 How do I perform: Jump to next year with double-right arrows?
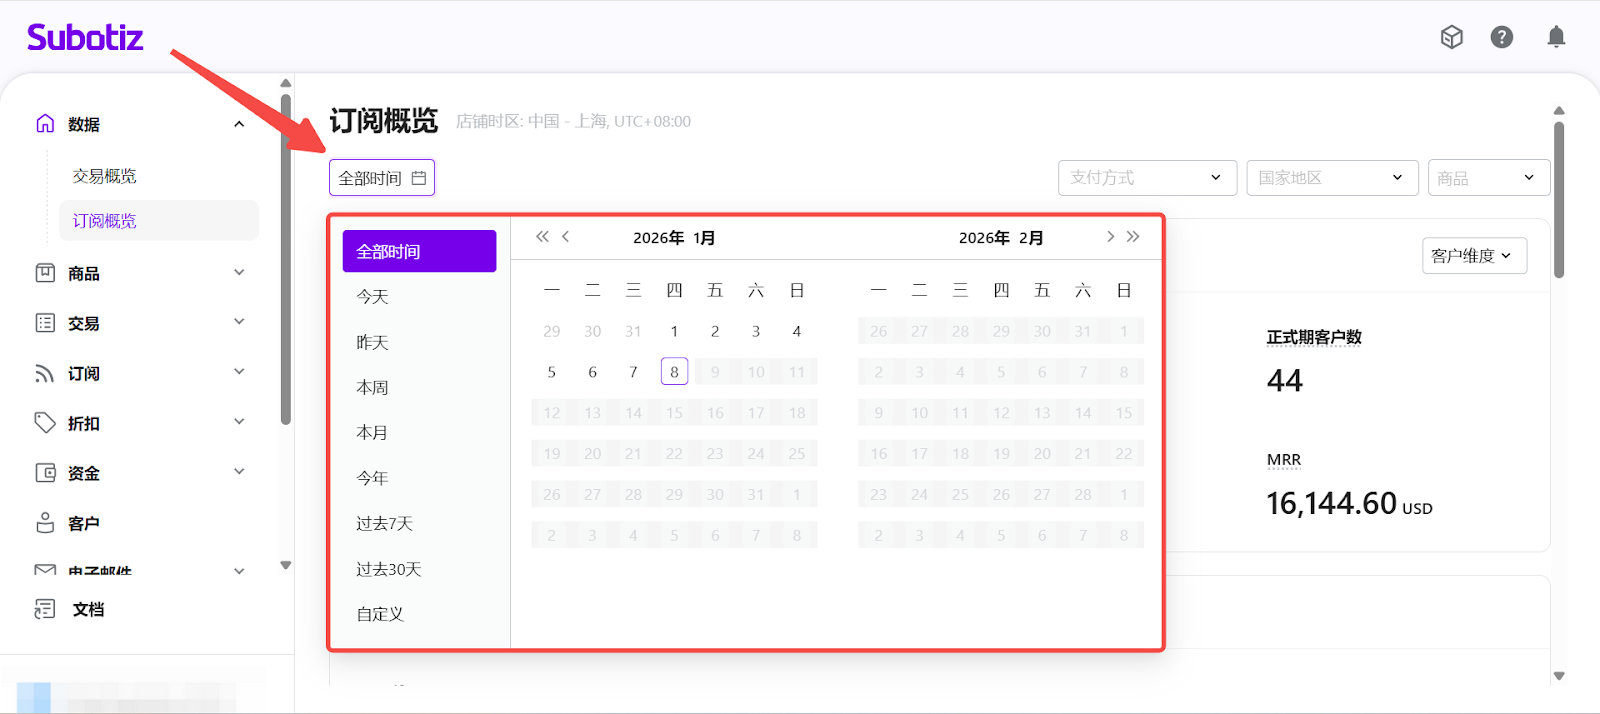coord(1133,237)
